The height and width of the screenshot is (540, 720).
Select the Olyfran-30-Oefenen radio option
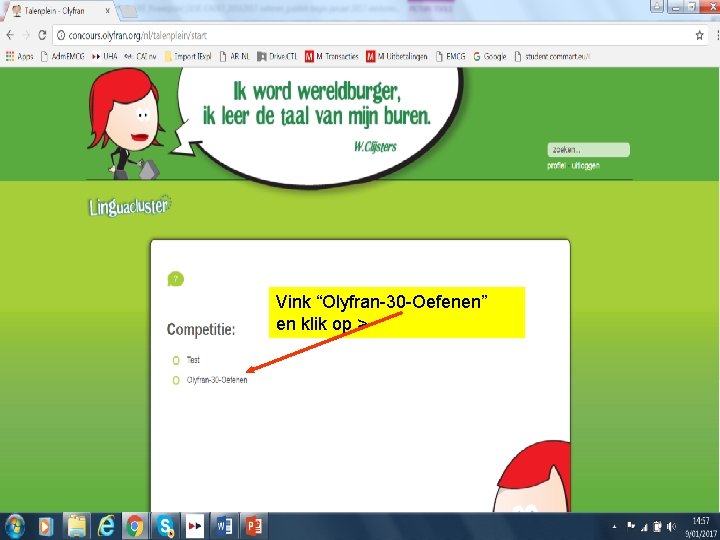[175, 380]
